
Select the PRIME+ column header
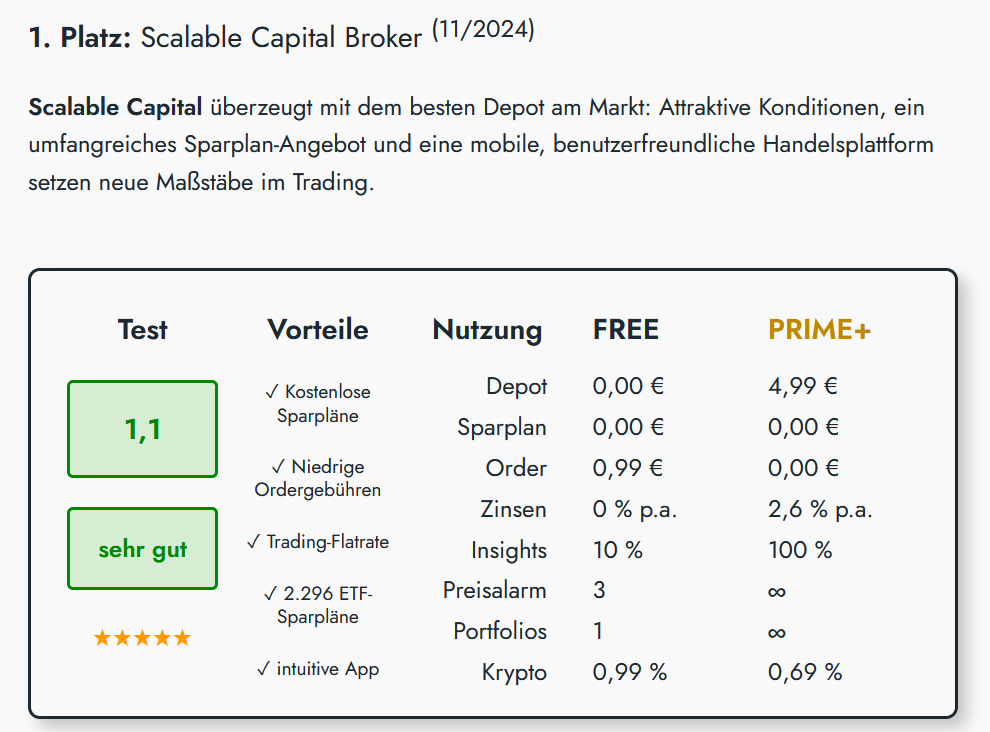pyautogui.click(x=819, y=330)
